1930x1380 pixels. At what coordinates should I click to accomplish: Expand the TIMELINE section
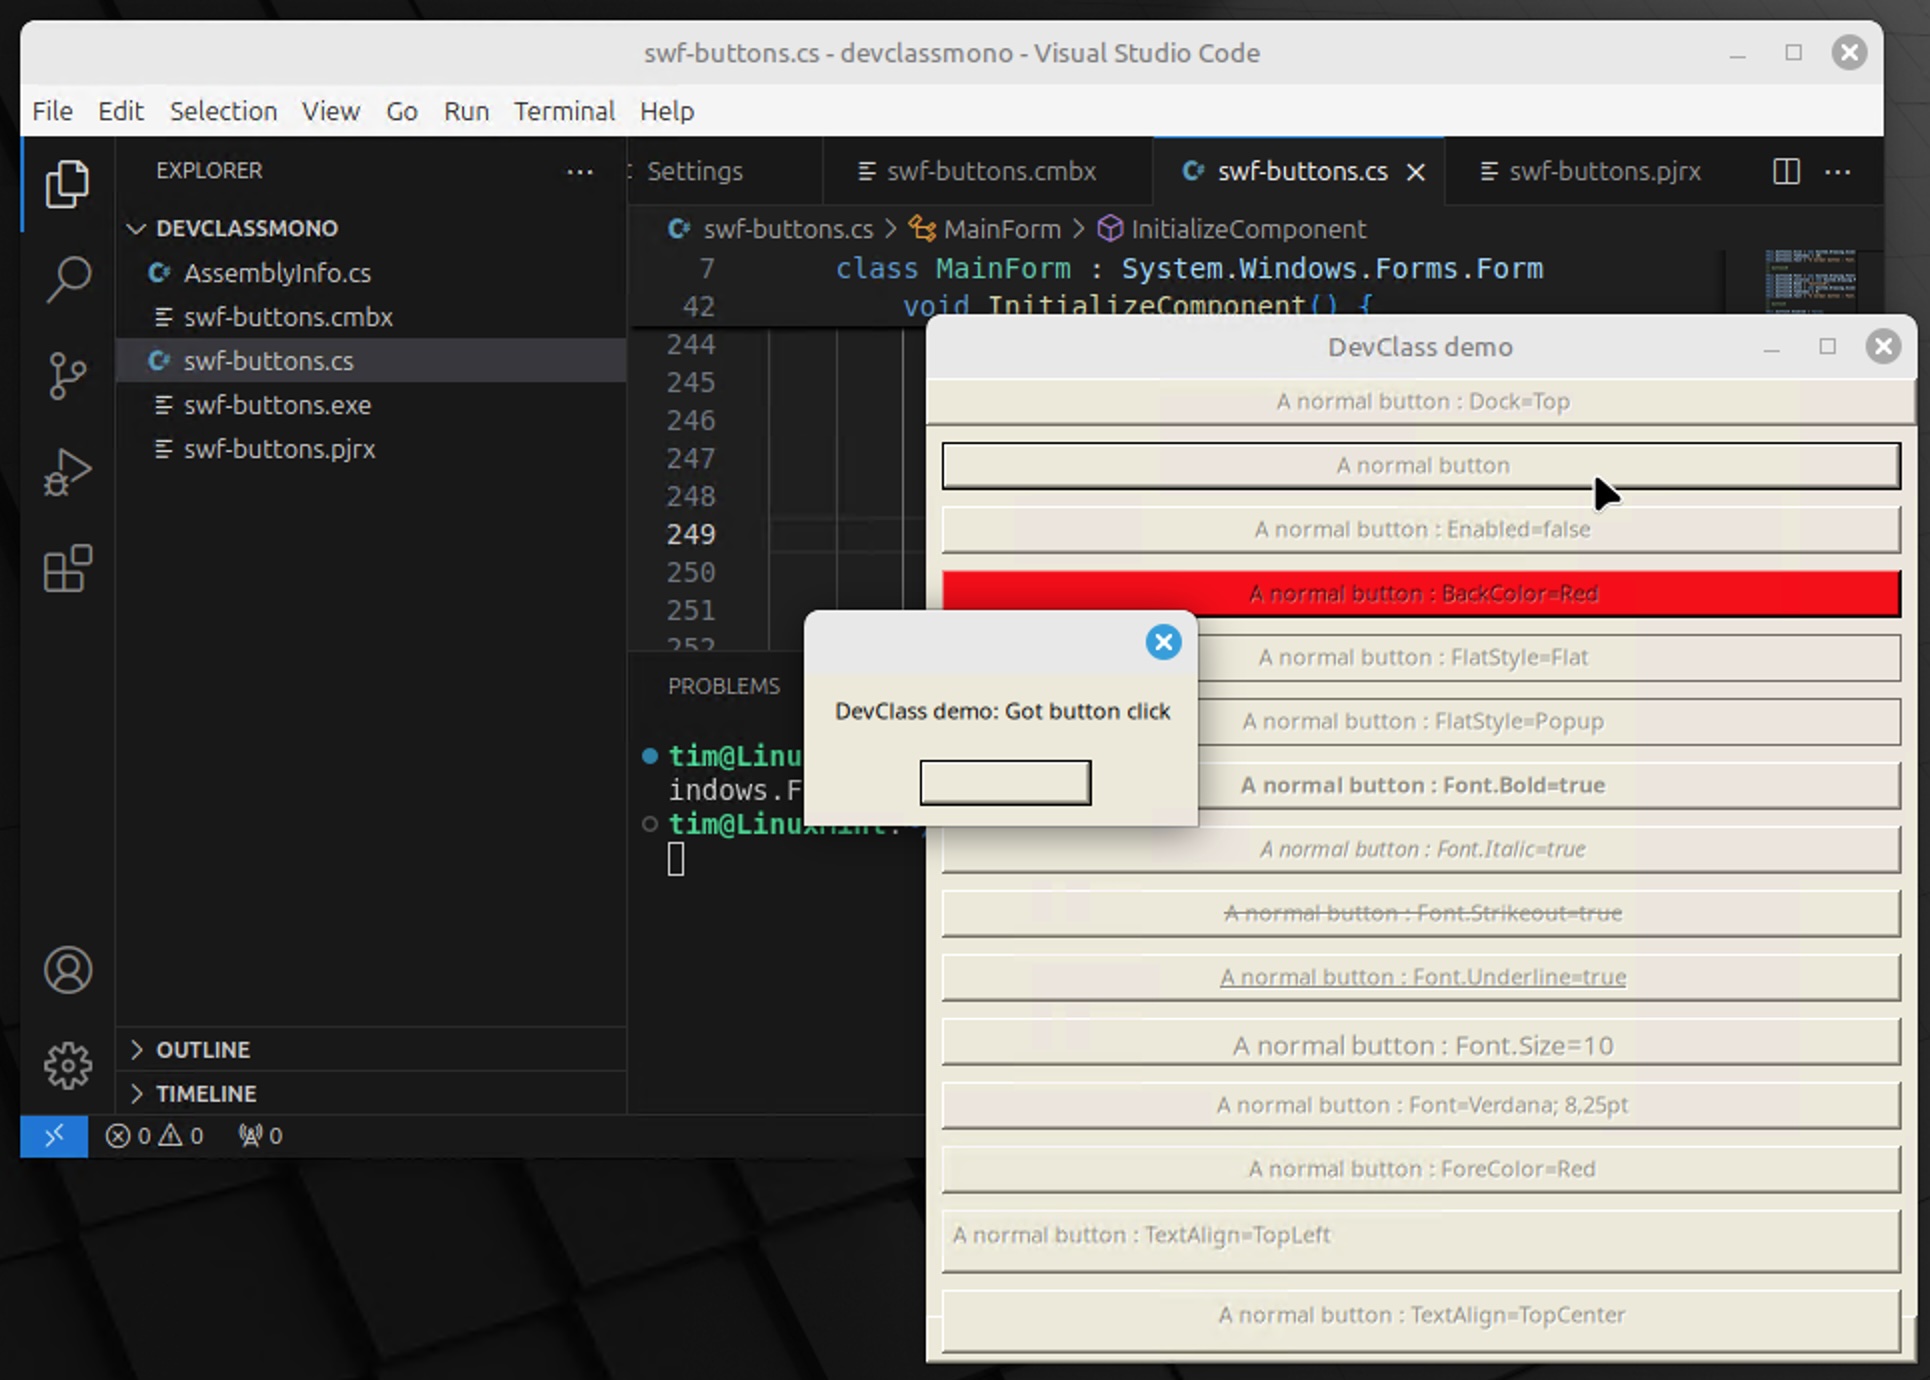tap(205, 1093)
